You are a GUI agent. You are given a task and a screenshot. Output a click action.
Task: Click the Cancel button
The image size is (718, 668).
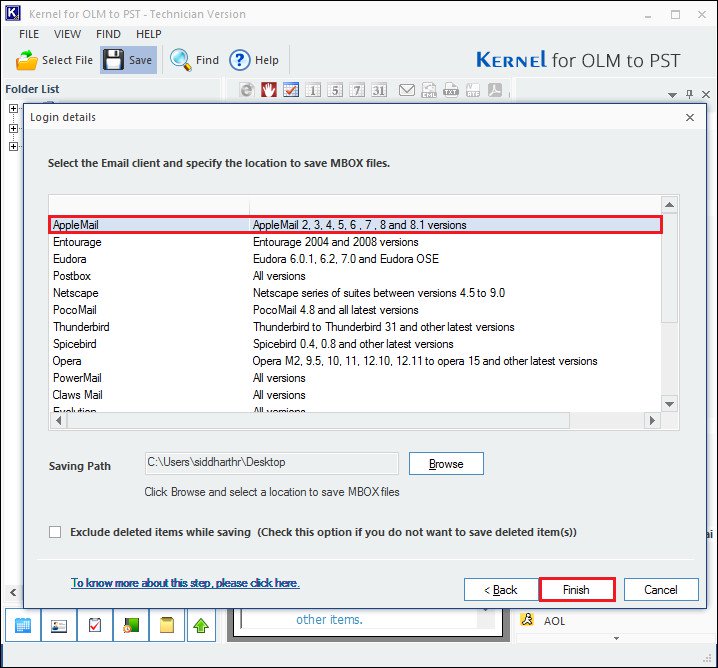click(661, 590)
